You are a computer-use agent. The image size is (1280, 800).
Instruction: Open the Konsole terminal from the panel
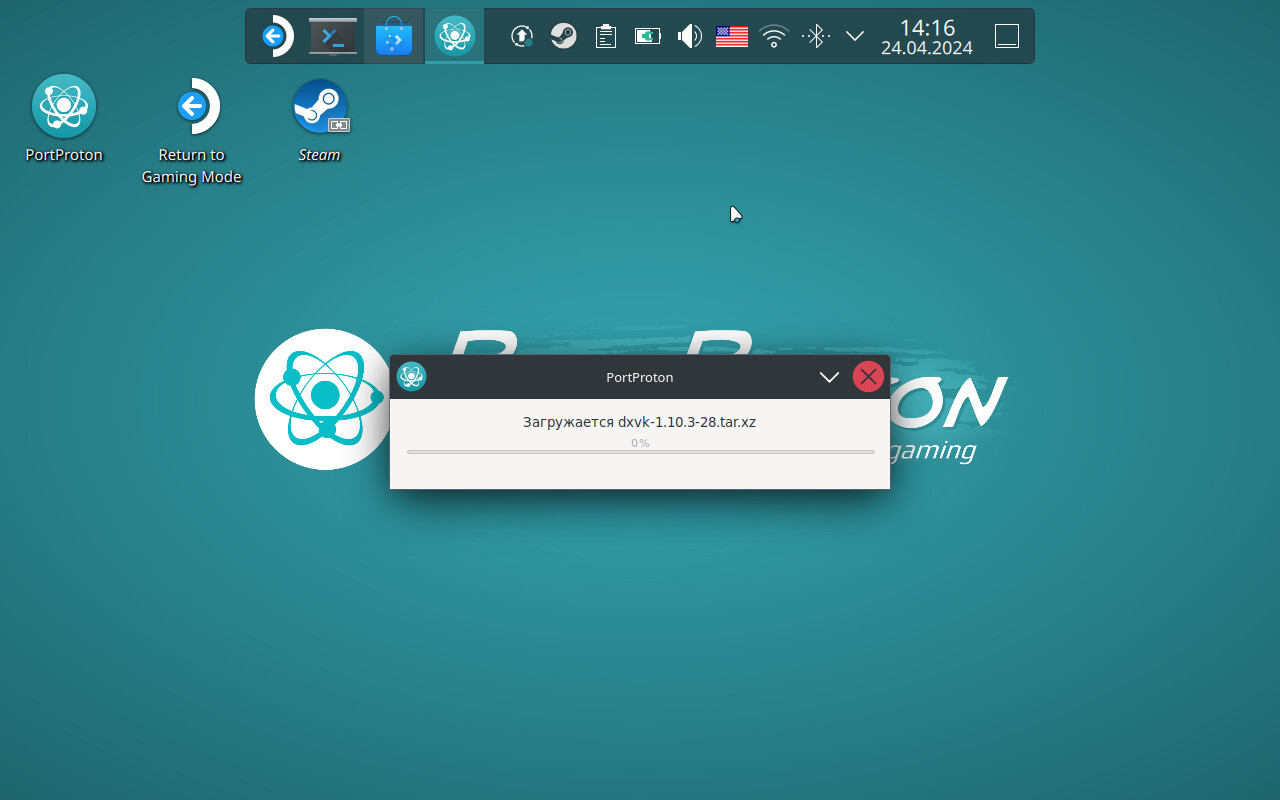[333, 37]
